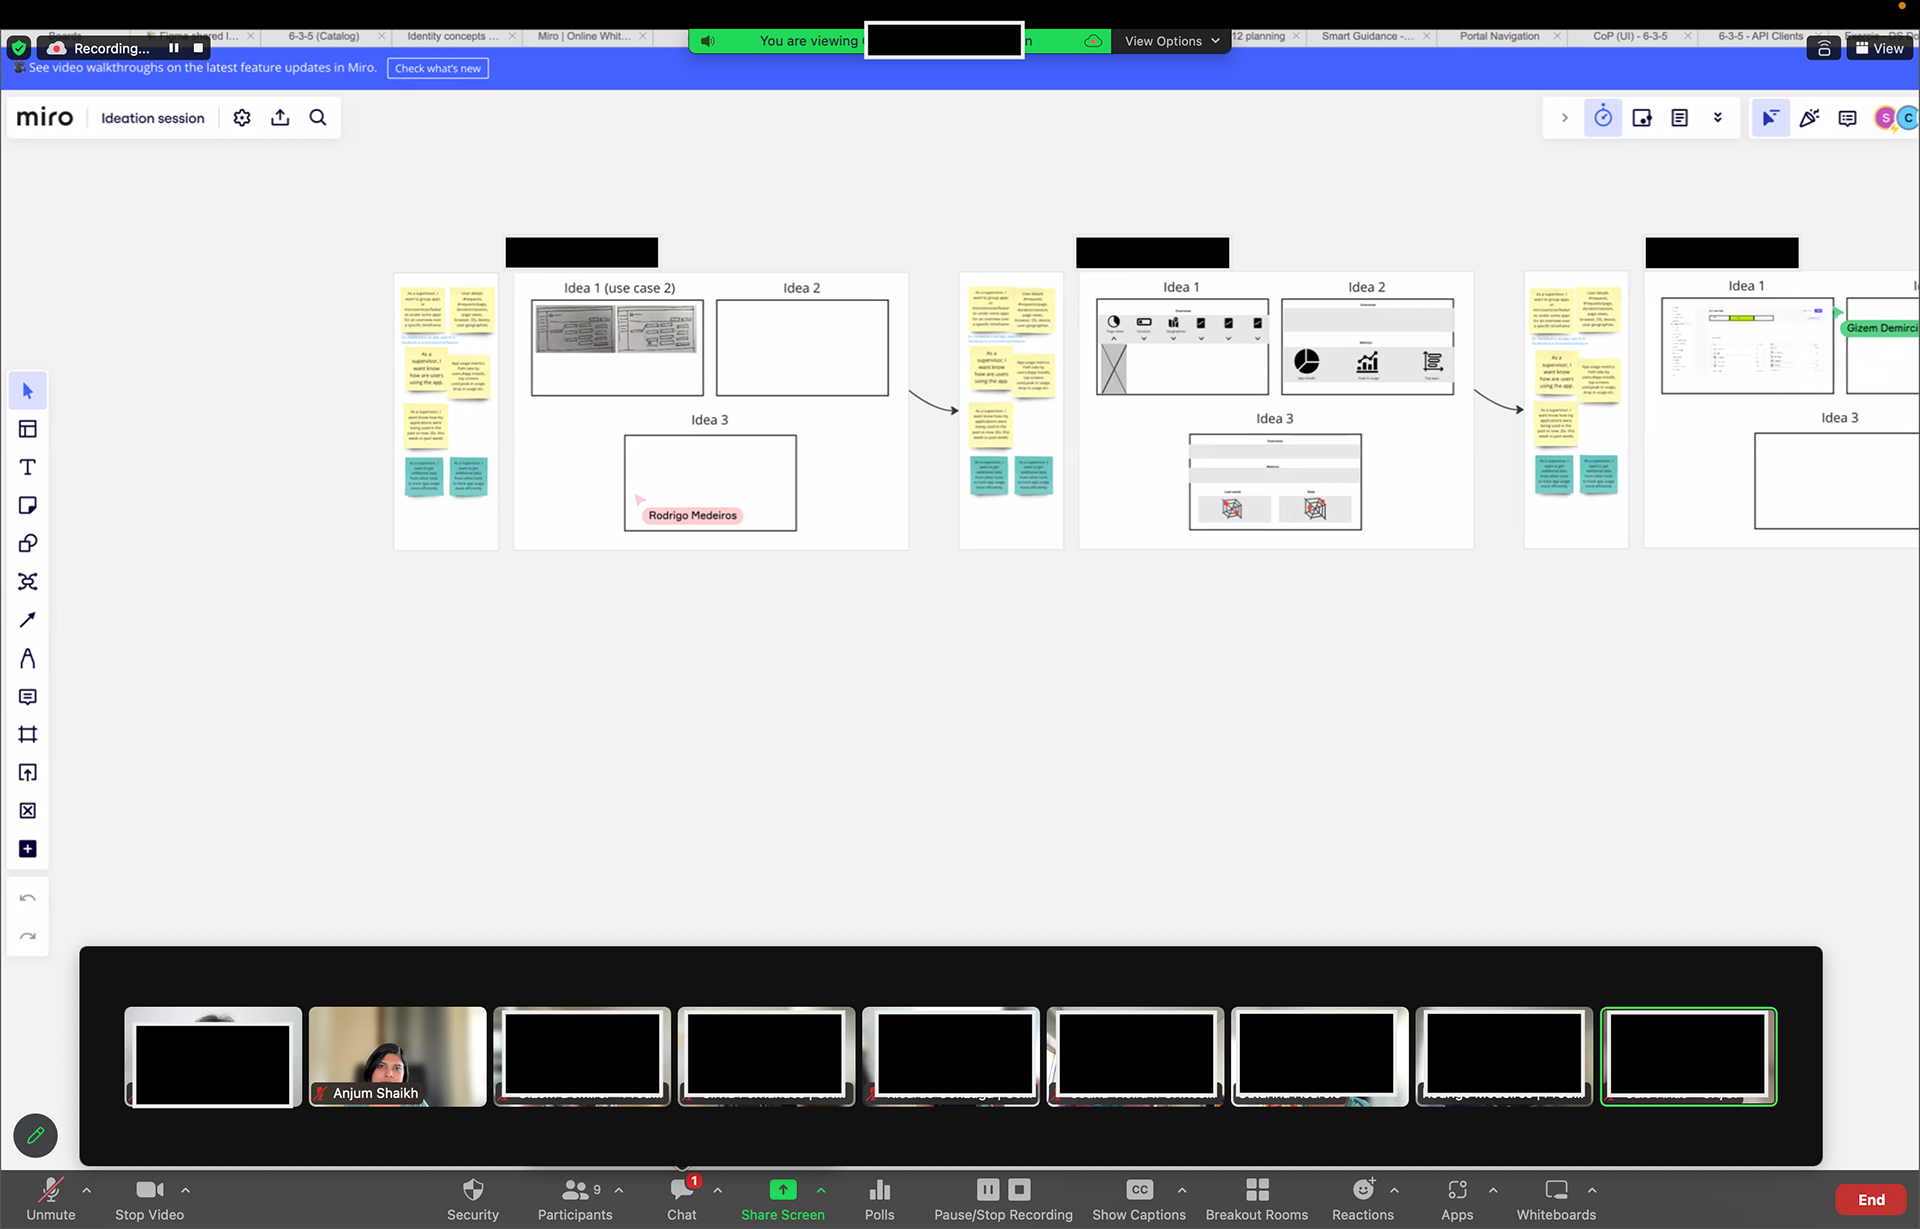The width and height of the screenshot is (1920, 1229).
Task: Switch to Miro Online Whiteboard tab
Action: 584,36
